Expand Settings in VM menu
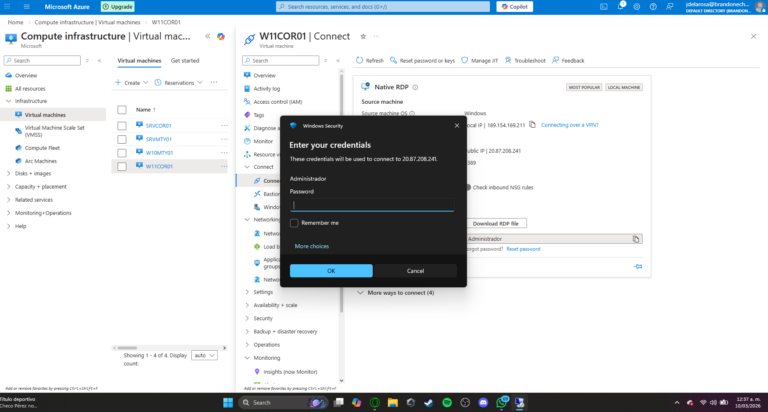 (247, 292)
